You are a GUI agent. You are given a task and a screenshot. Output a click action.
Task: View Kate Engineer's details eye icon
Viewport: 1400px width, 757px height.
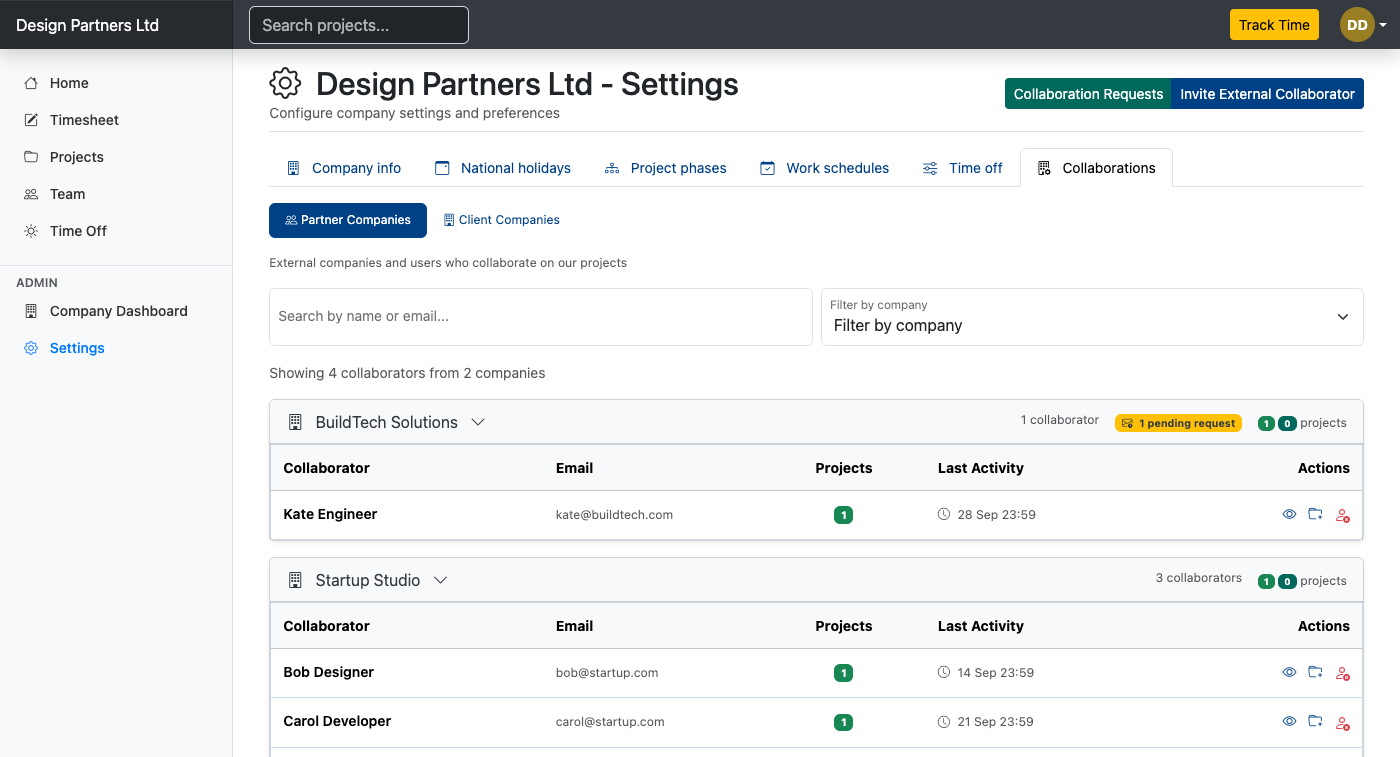click(x=1289, y=514)
